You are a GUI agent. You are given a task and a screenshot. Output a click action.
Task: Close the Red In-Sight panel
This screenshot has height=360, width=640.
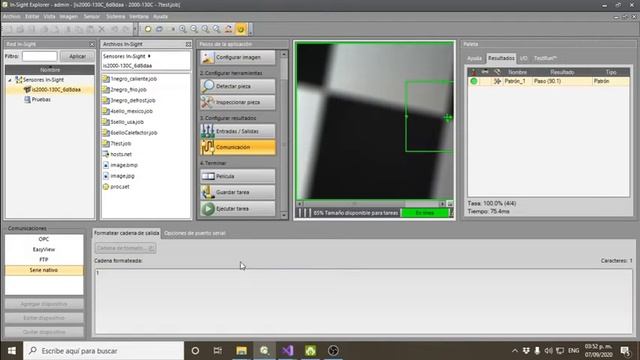pos(91,44)
